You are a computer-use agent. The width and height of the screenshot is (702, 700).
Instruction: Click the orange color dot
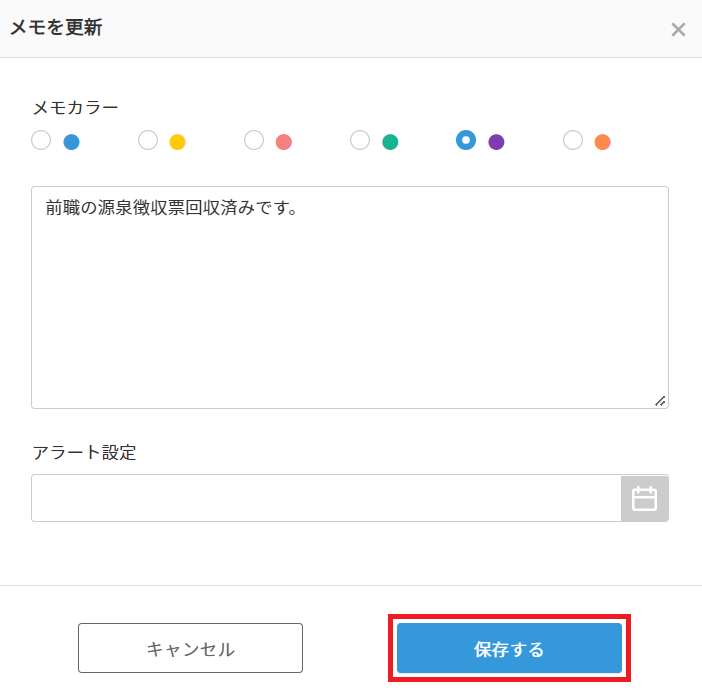click(x=602, y=142)
